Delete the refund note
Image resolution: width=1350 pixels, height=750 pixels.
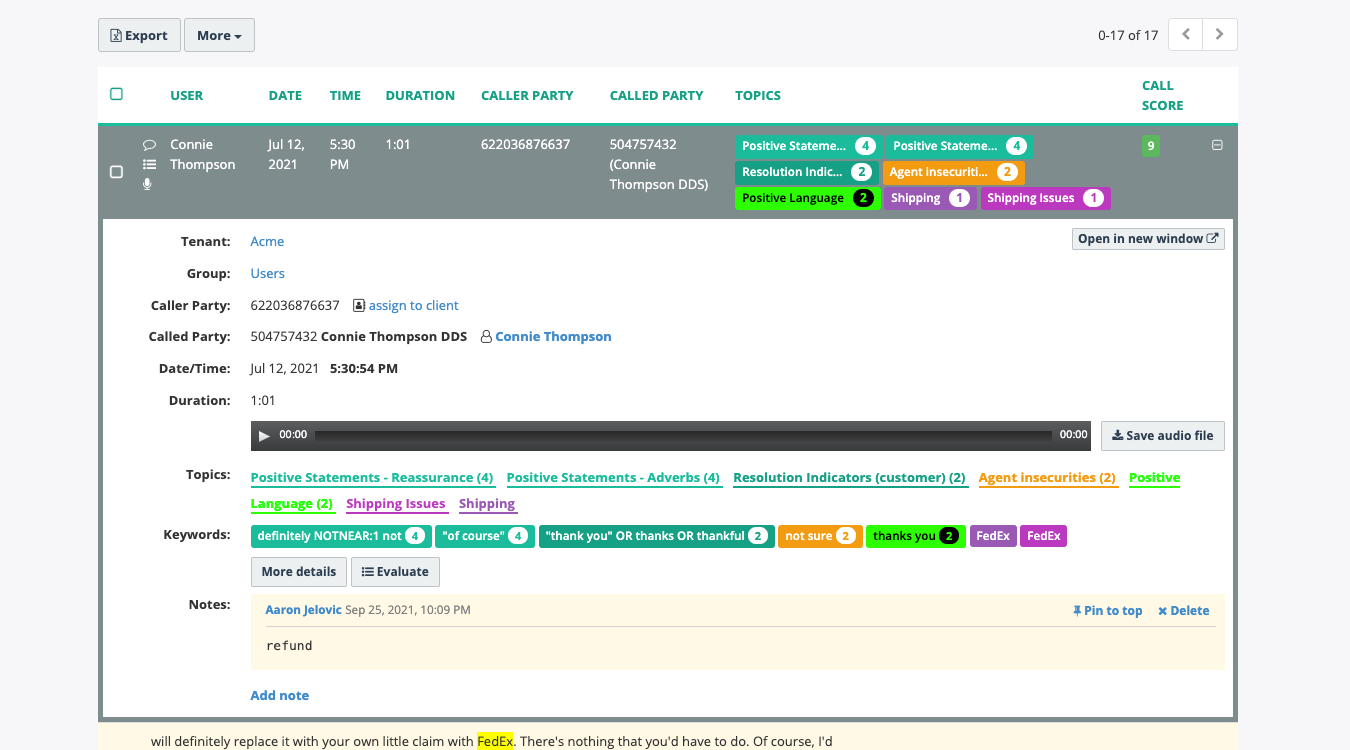pos(1183,611)
